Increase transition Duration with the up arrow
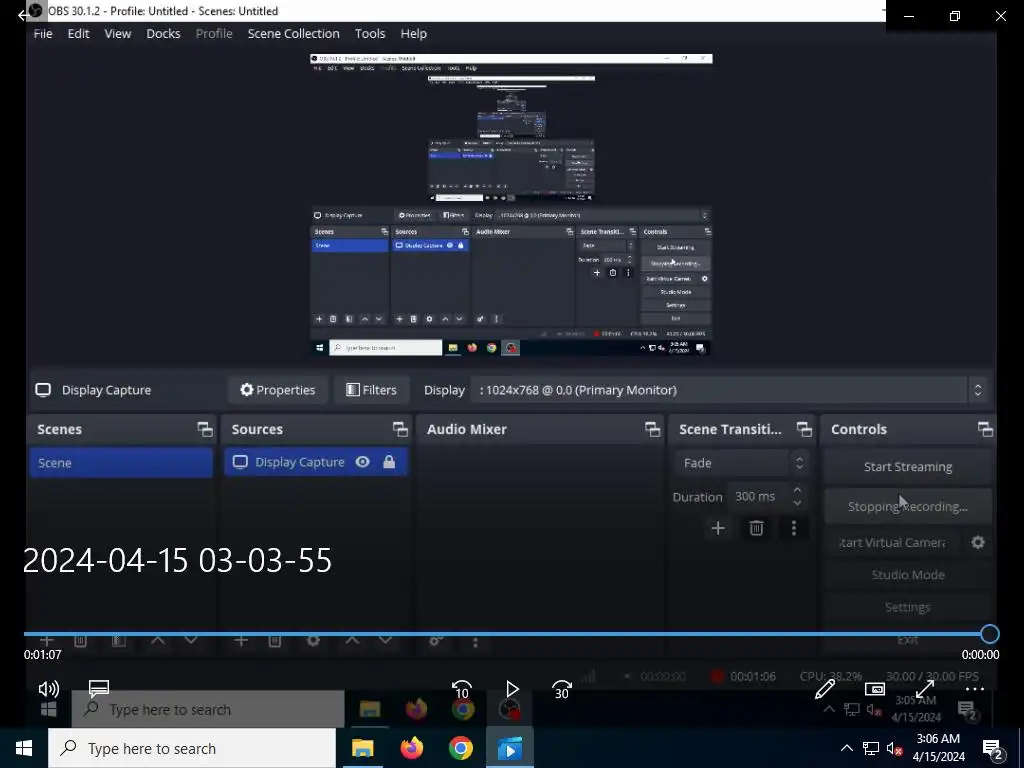This screenshot has height=768, width=1024. tap(797, 490)
